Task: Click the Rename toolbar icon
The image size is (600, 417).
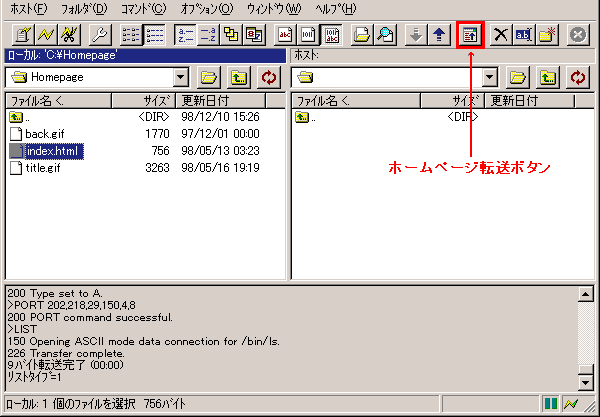Action: 525,34
